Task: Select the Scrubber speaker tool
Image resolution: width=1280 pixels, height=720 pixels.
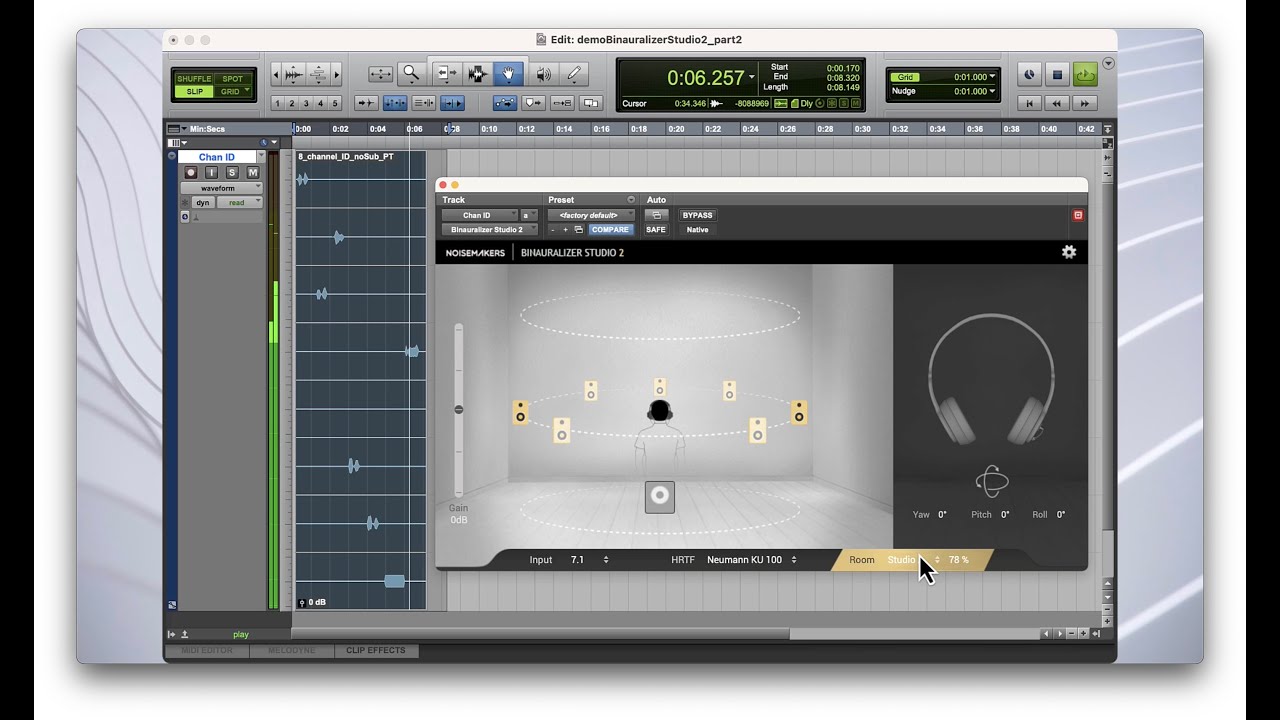Action: click(543, 74)
